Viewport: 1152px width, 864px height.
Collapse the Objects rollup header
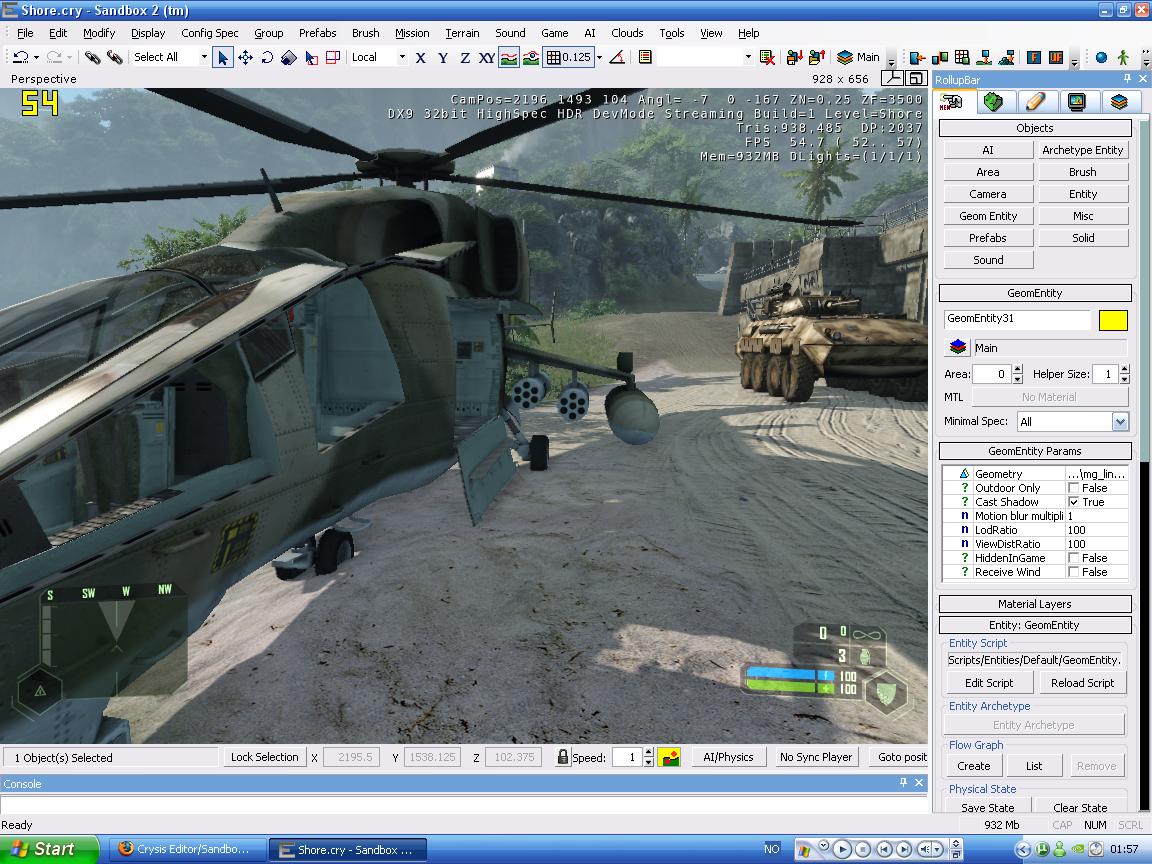click(x=1034, y=128)
